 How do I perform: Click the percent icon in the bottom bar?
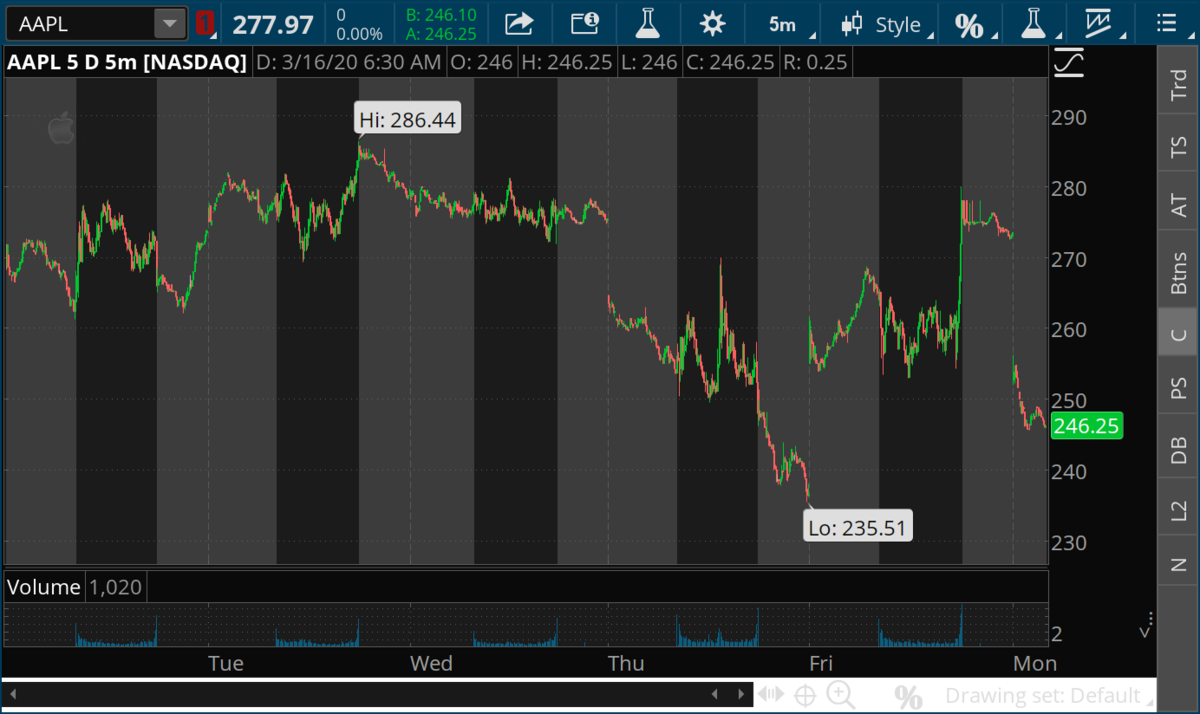(908, 696)
